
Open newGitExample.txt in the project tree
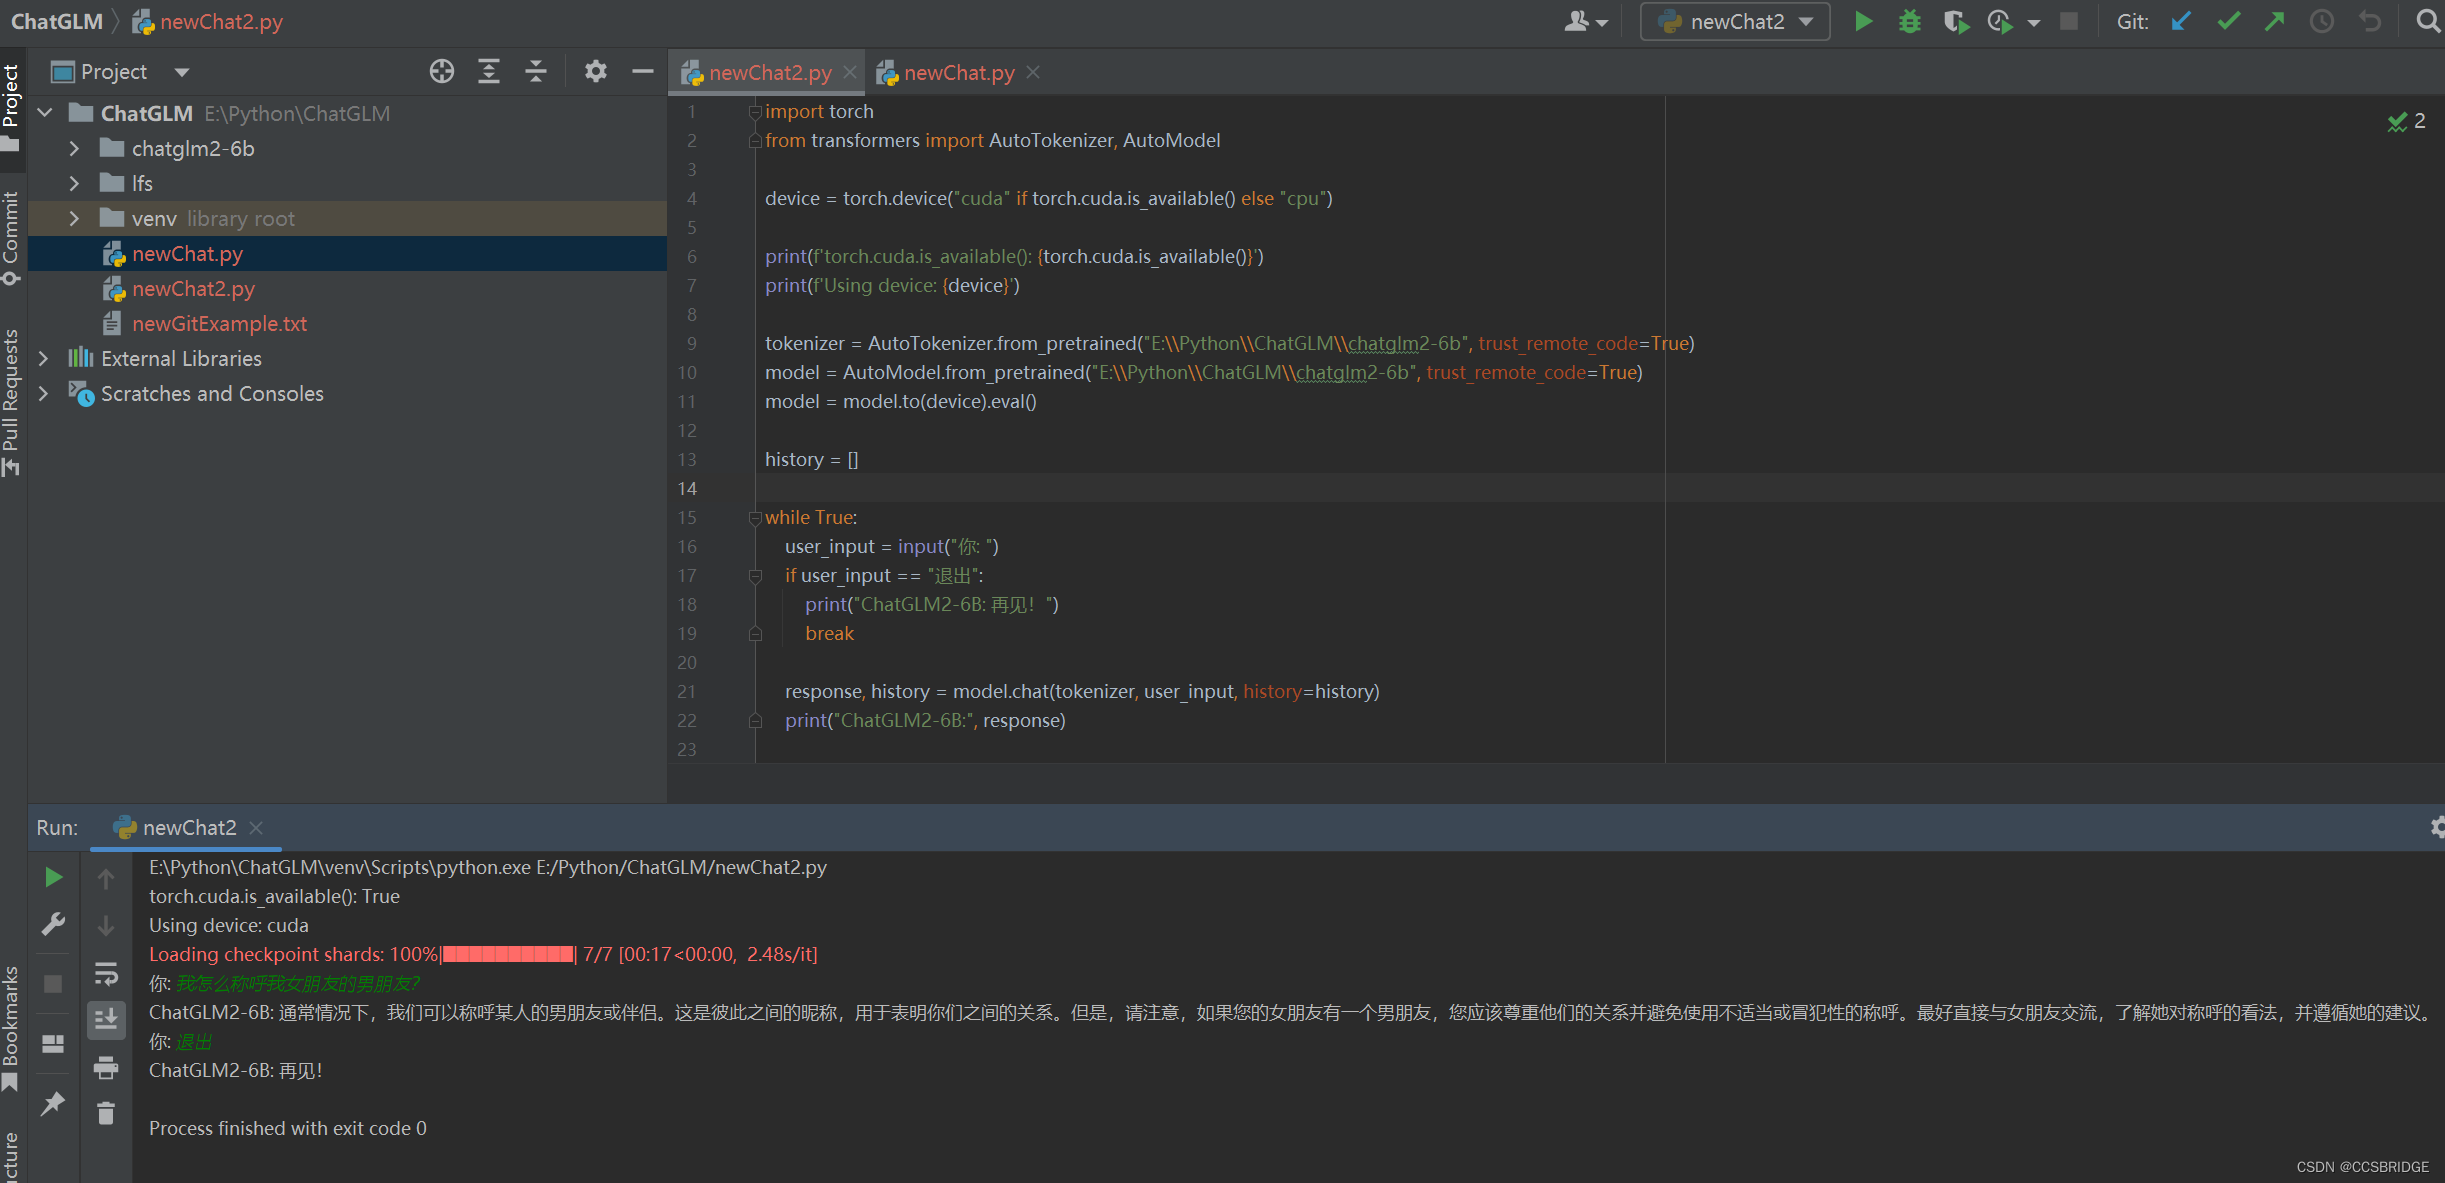tap(219, 324)
